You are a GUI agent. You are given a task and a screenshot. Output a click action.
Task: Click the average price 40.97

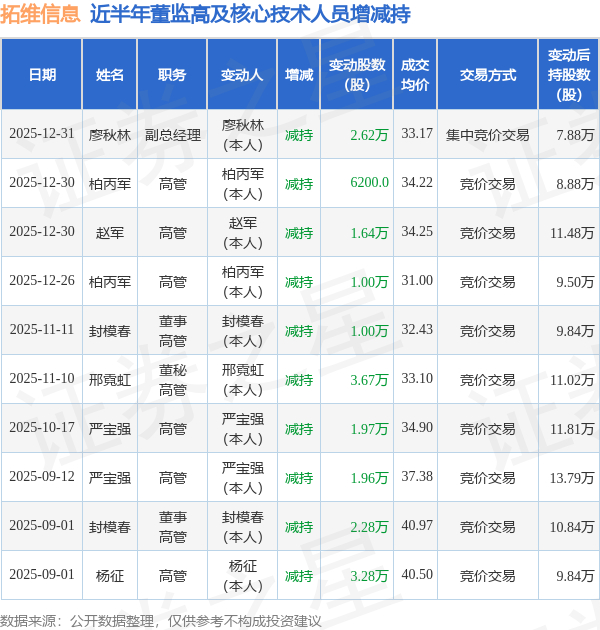click(417, 526)
